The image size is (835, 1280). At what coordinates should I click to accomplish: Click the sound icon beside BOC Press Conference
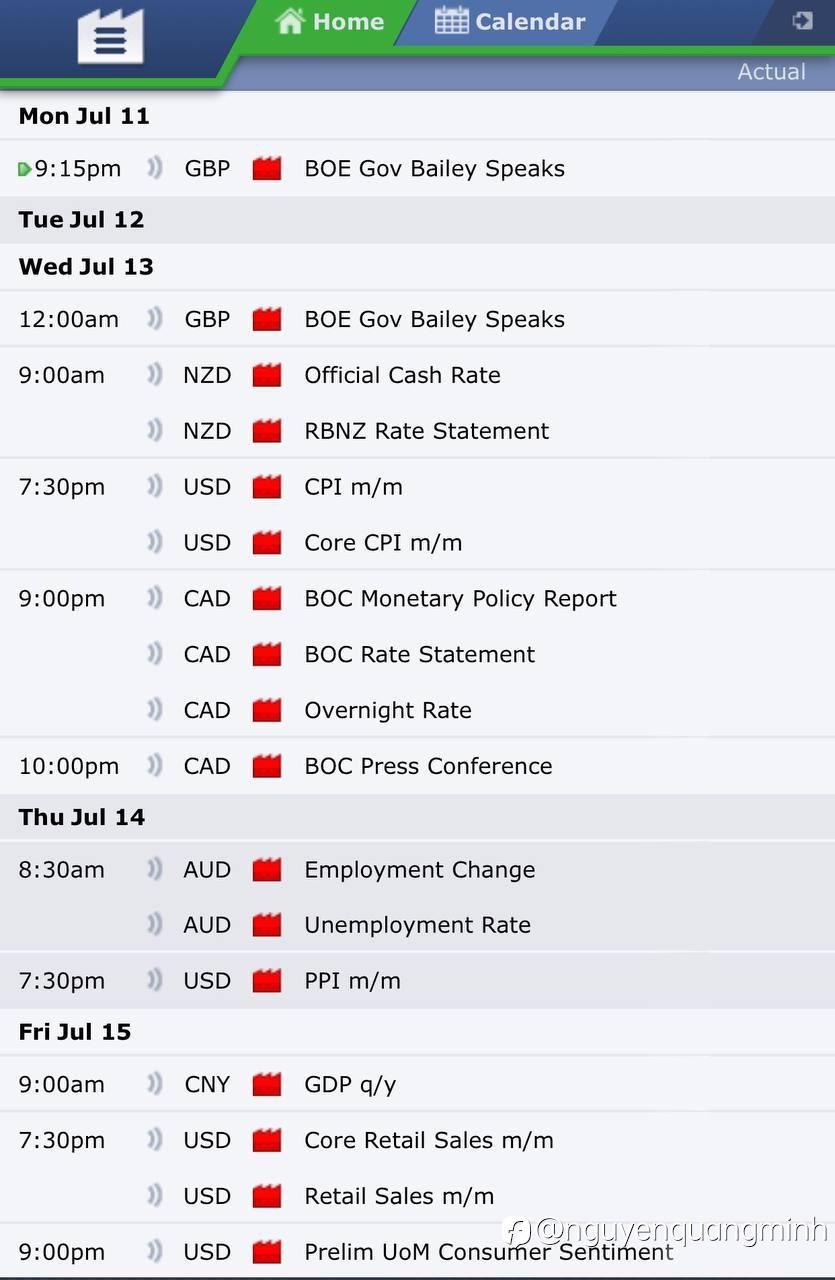click(154, 766)
